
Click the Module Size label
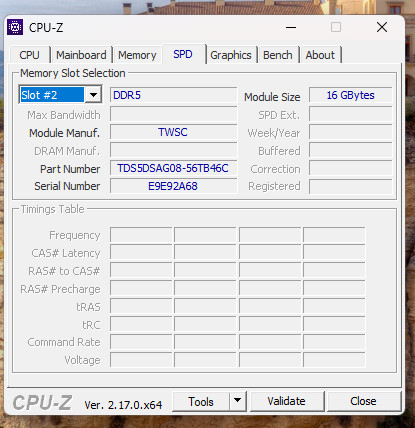point(272,97)
